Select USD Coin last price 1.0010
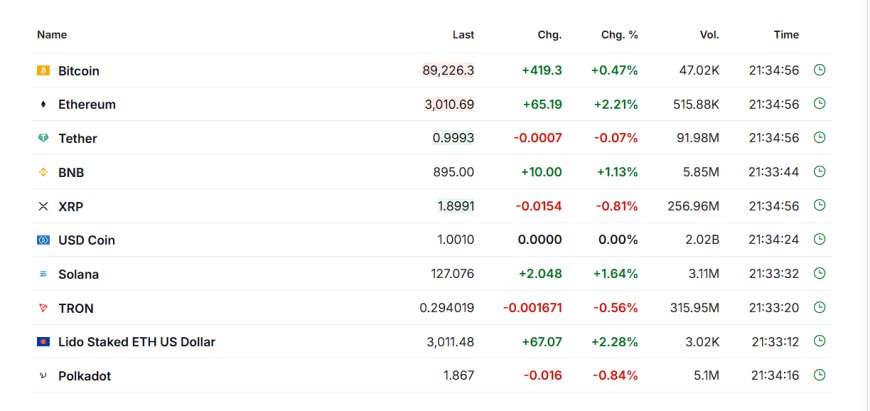The image size is (870, 411). tap(456, 240)
